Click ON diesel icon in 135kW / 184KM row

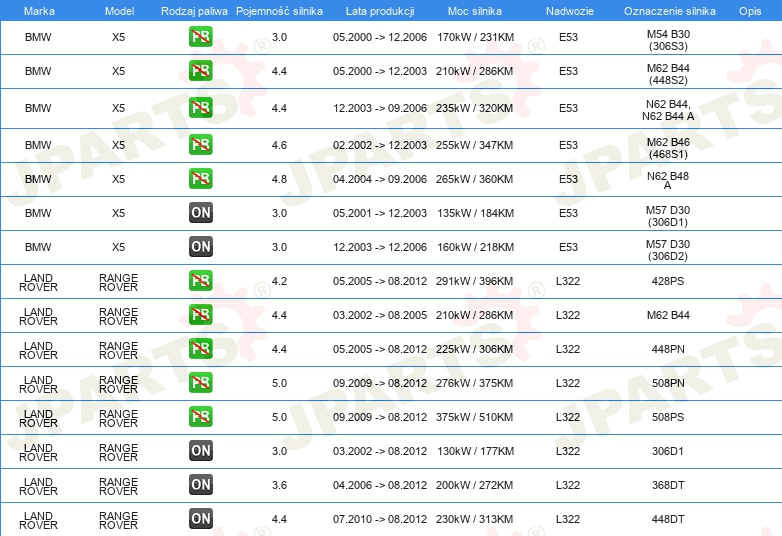[200, 212]
